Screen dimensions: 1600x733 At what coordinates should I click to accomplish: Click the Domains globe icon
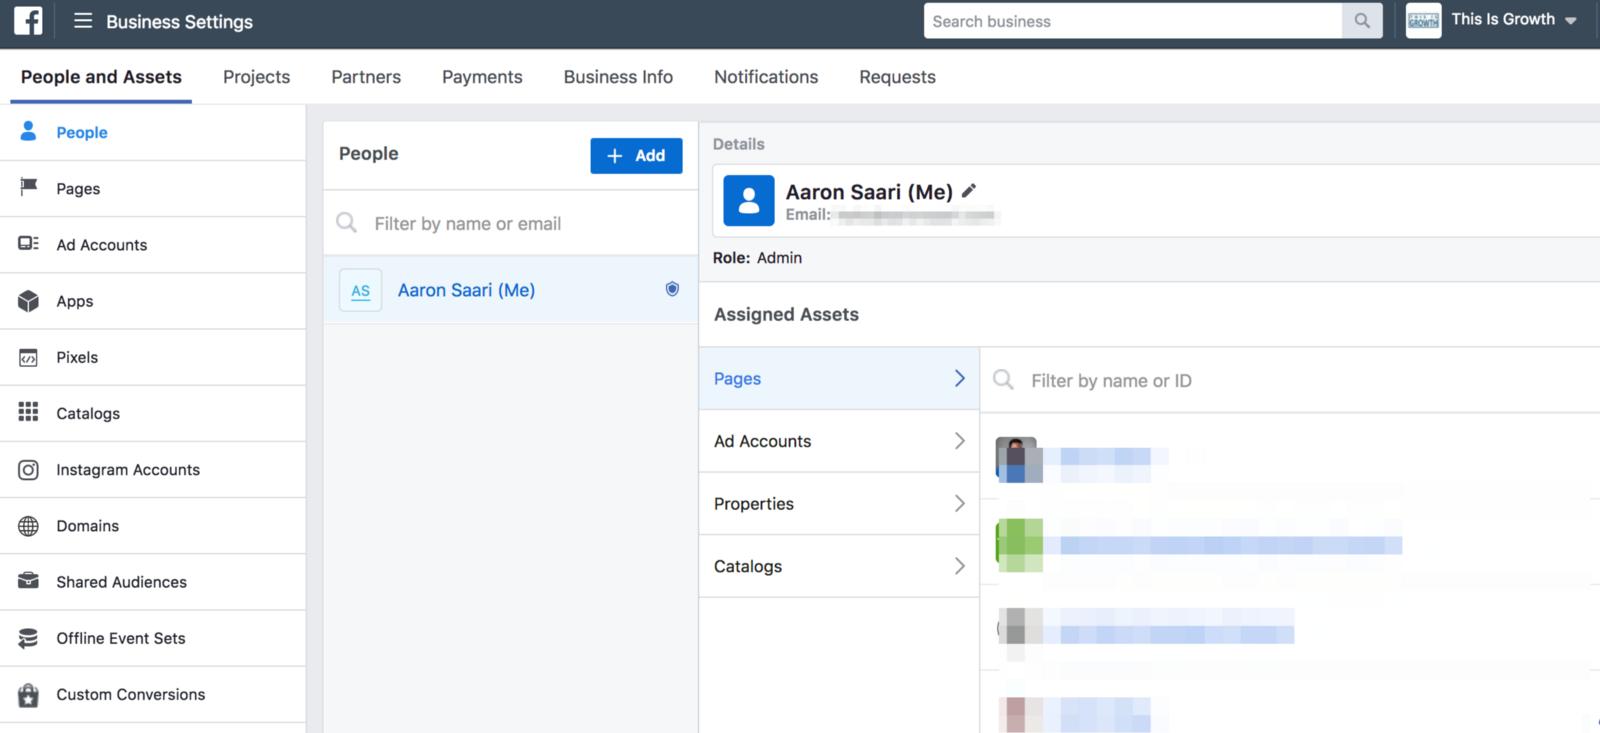point(28,525)
